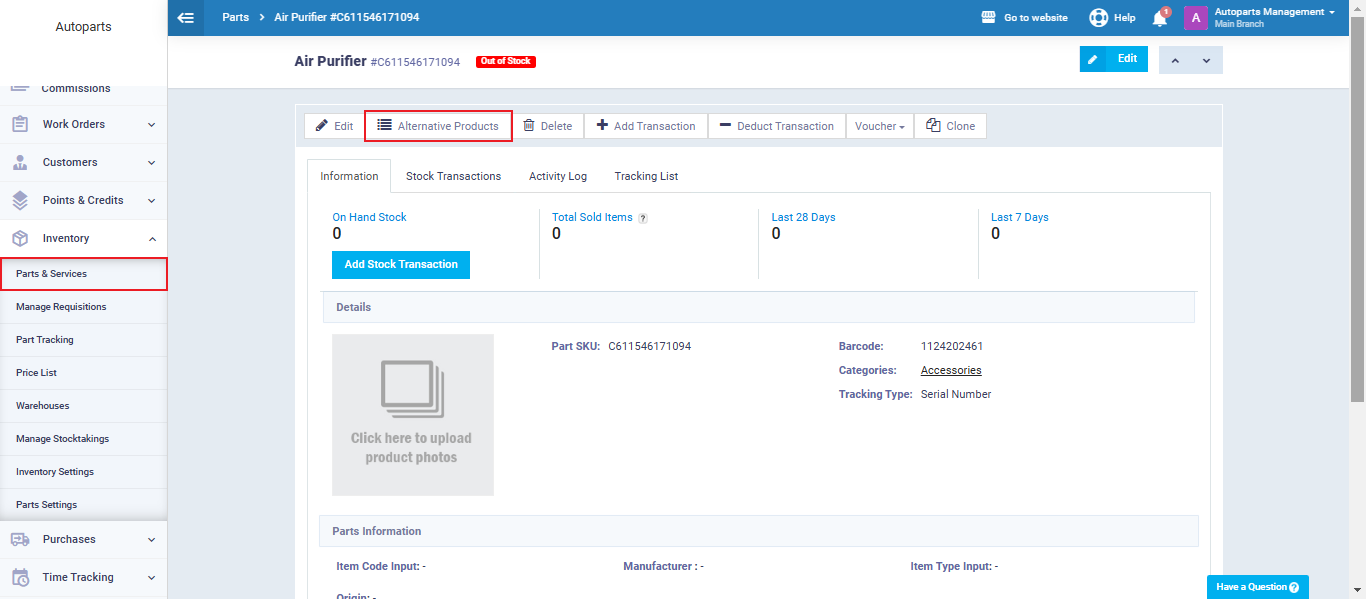Click the pencil icon in the blue Edit button
Viewport: 1366px width, 599px height.
(1093, 59)
